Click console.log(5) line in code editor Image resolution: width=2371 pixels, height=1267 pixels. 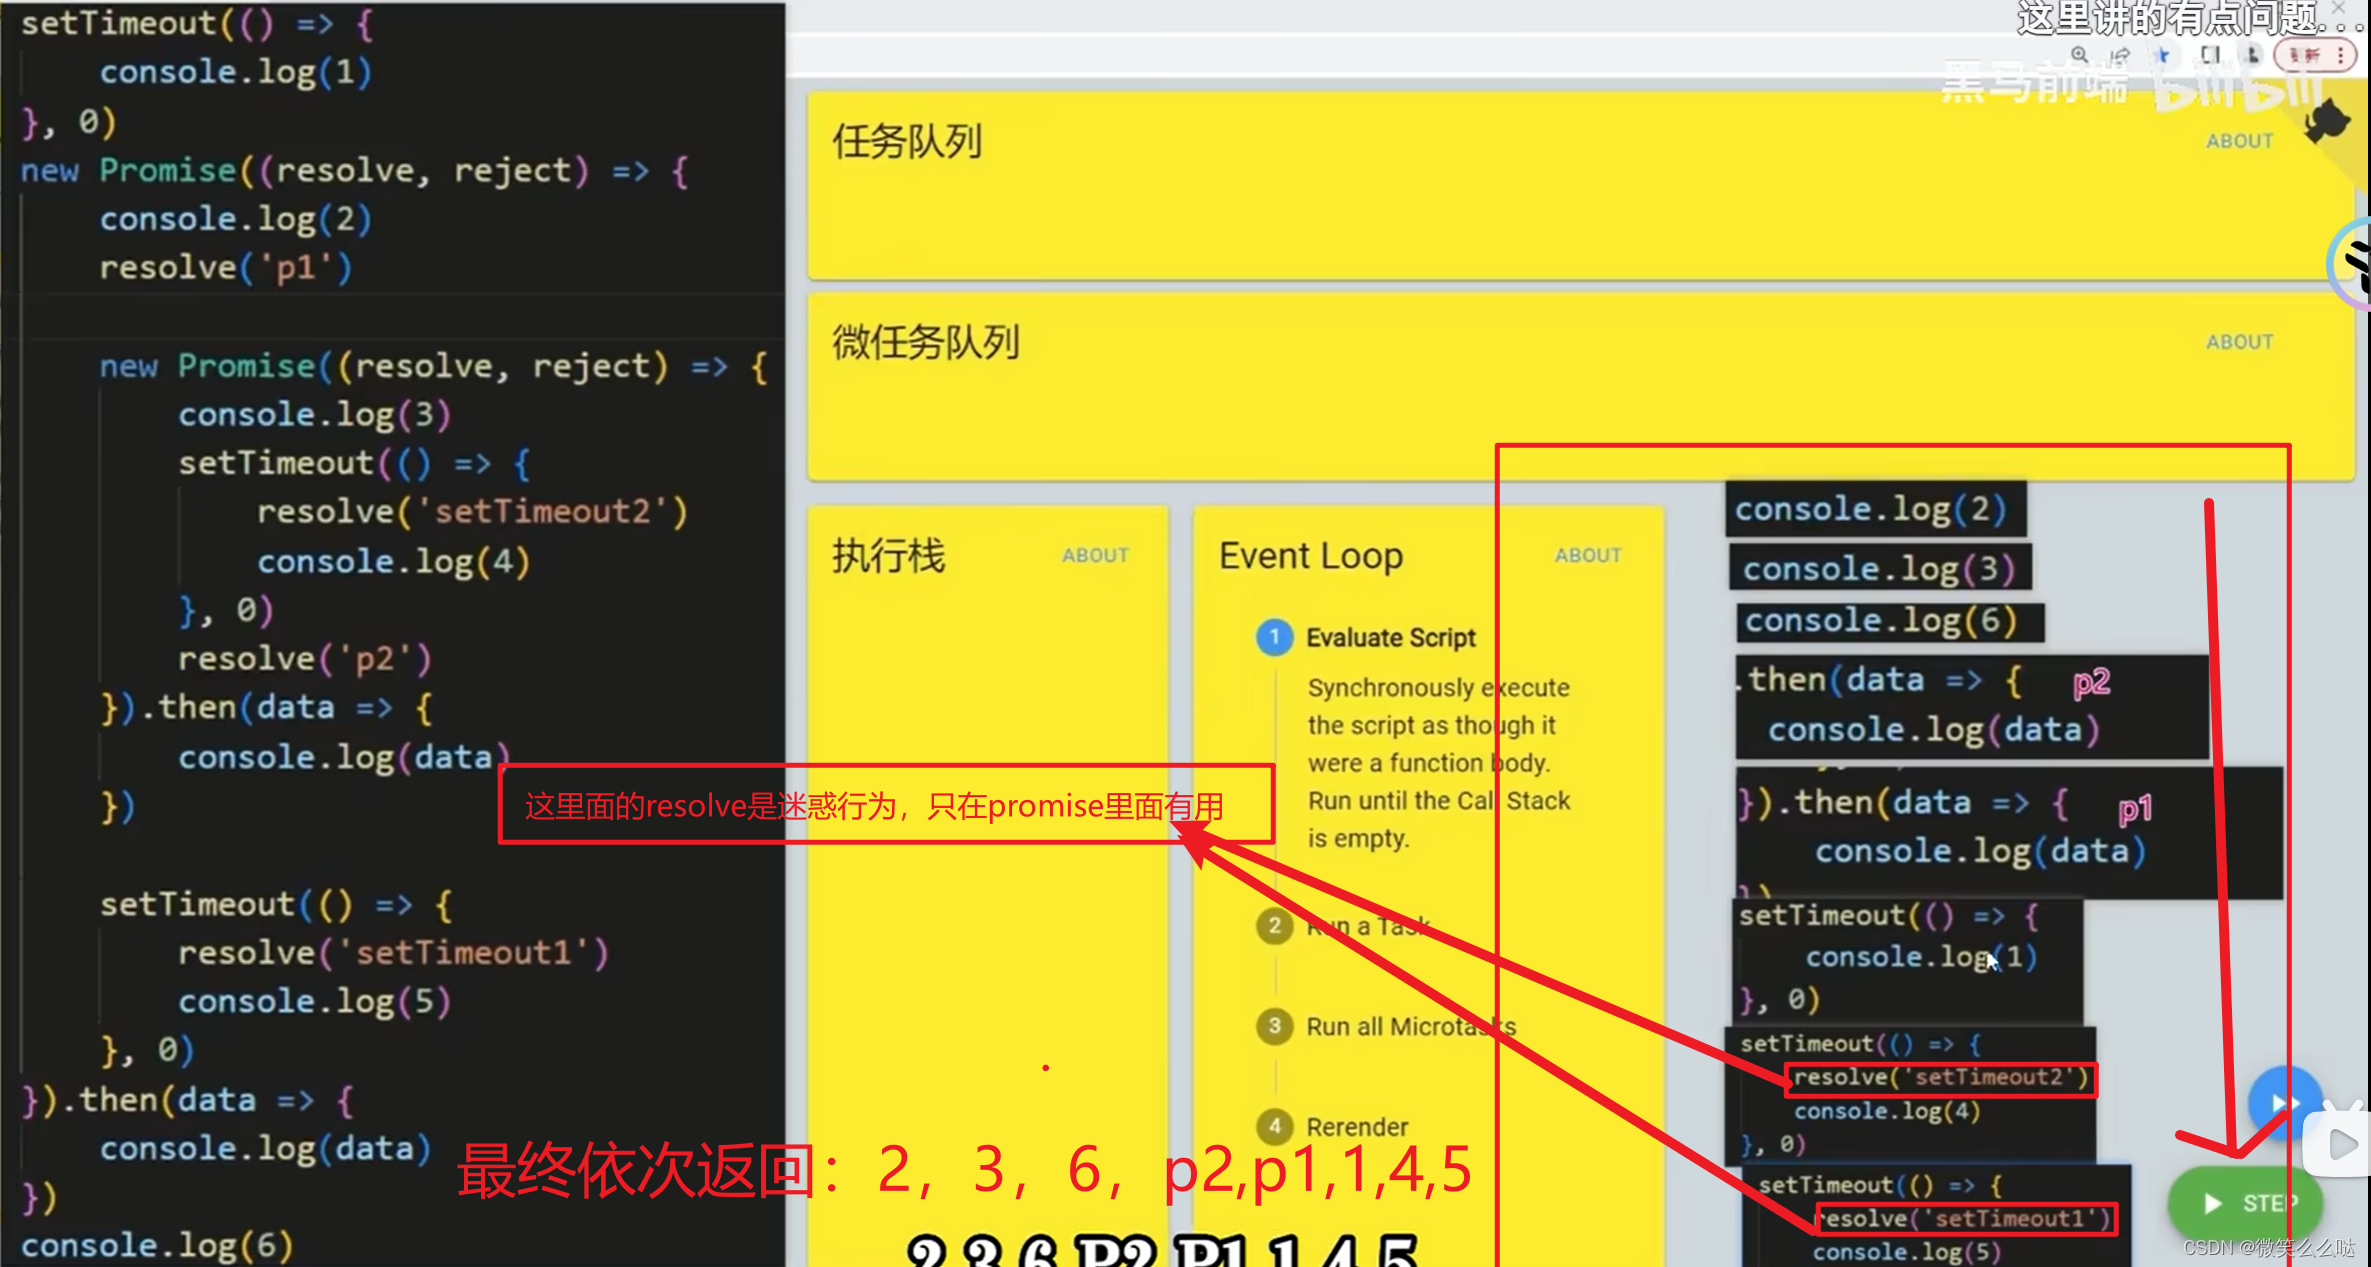click(315, 1001)
